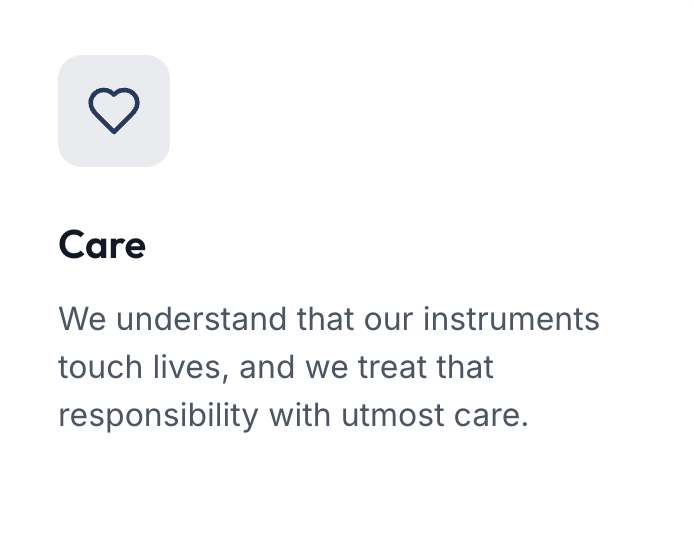
Task: Click the word 'understand' in the description
Action: tap(201, 319)
